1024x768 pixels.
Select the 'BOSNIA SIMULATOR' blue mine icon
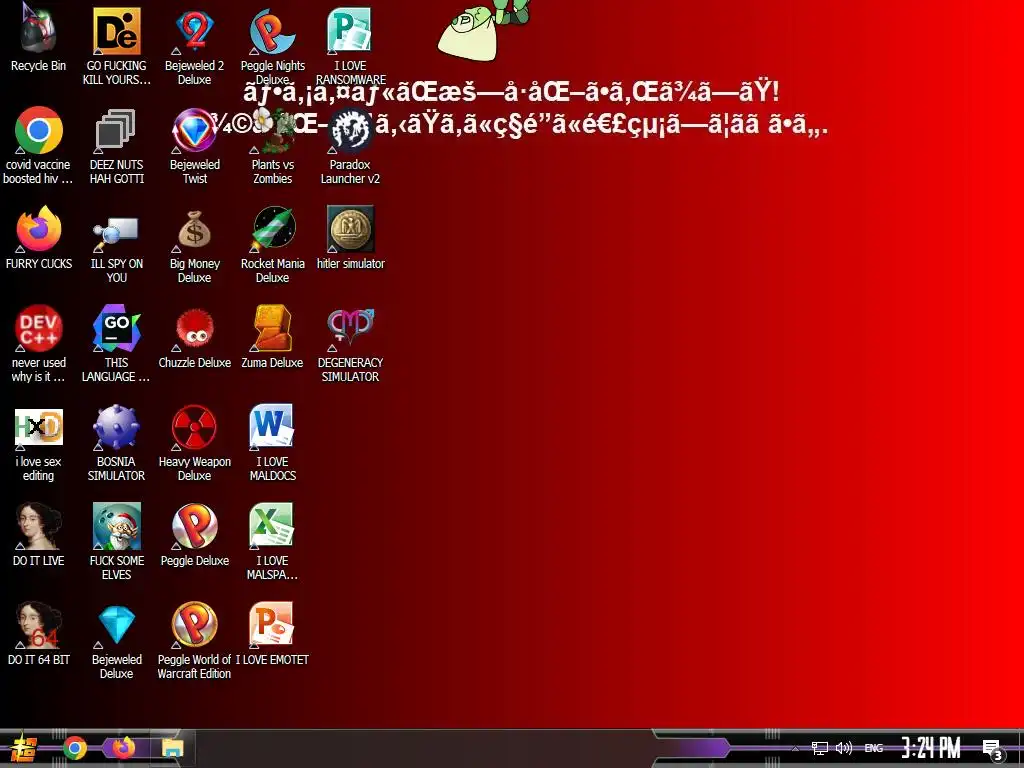116,442
